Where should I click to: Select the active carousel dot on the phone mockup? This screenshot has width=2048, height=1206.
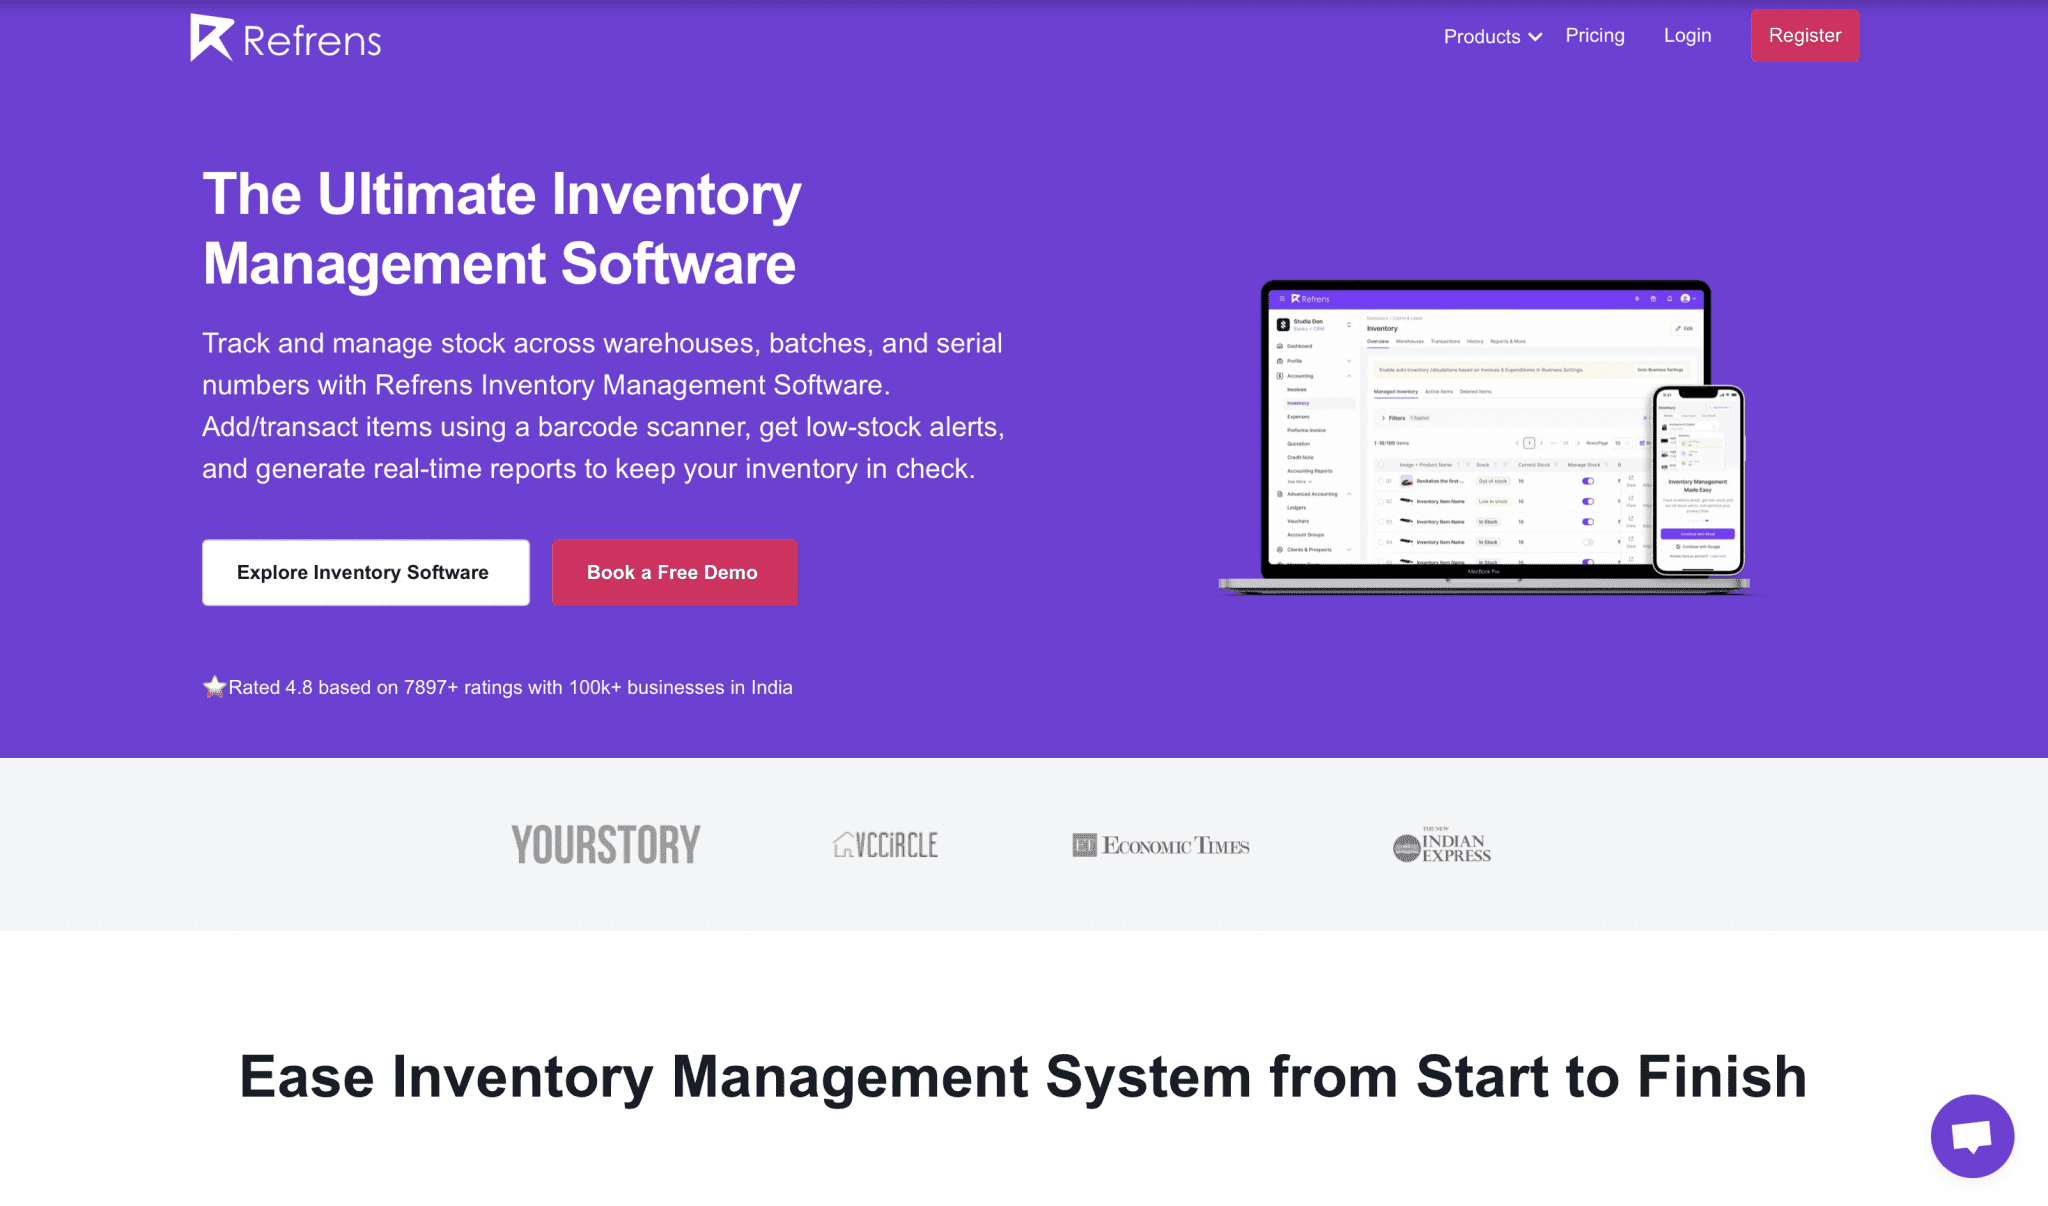point(1706,520)
